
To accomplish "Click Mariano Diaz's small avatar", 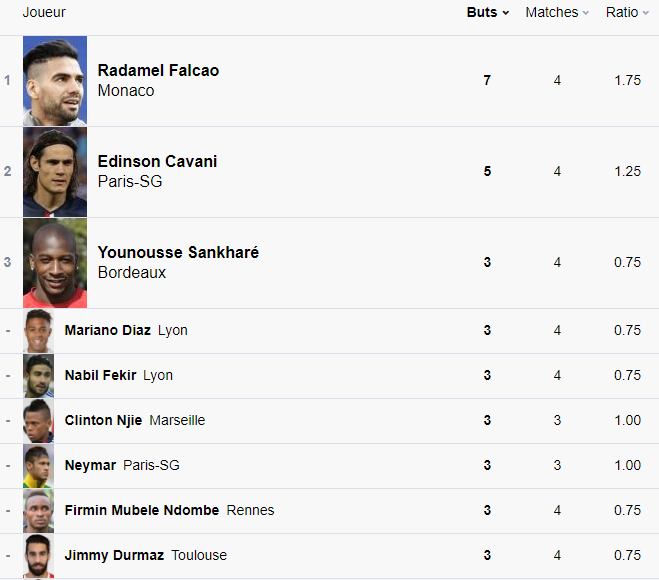I will tap(39, 331).
